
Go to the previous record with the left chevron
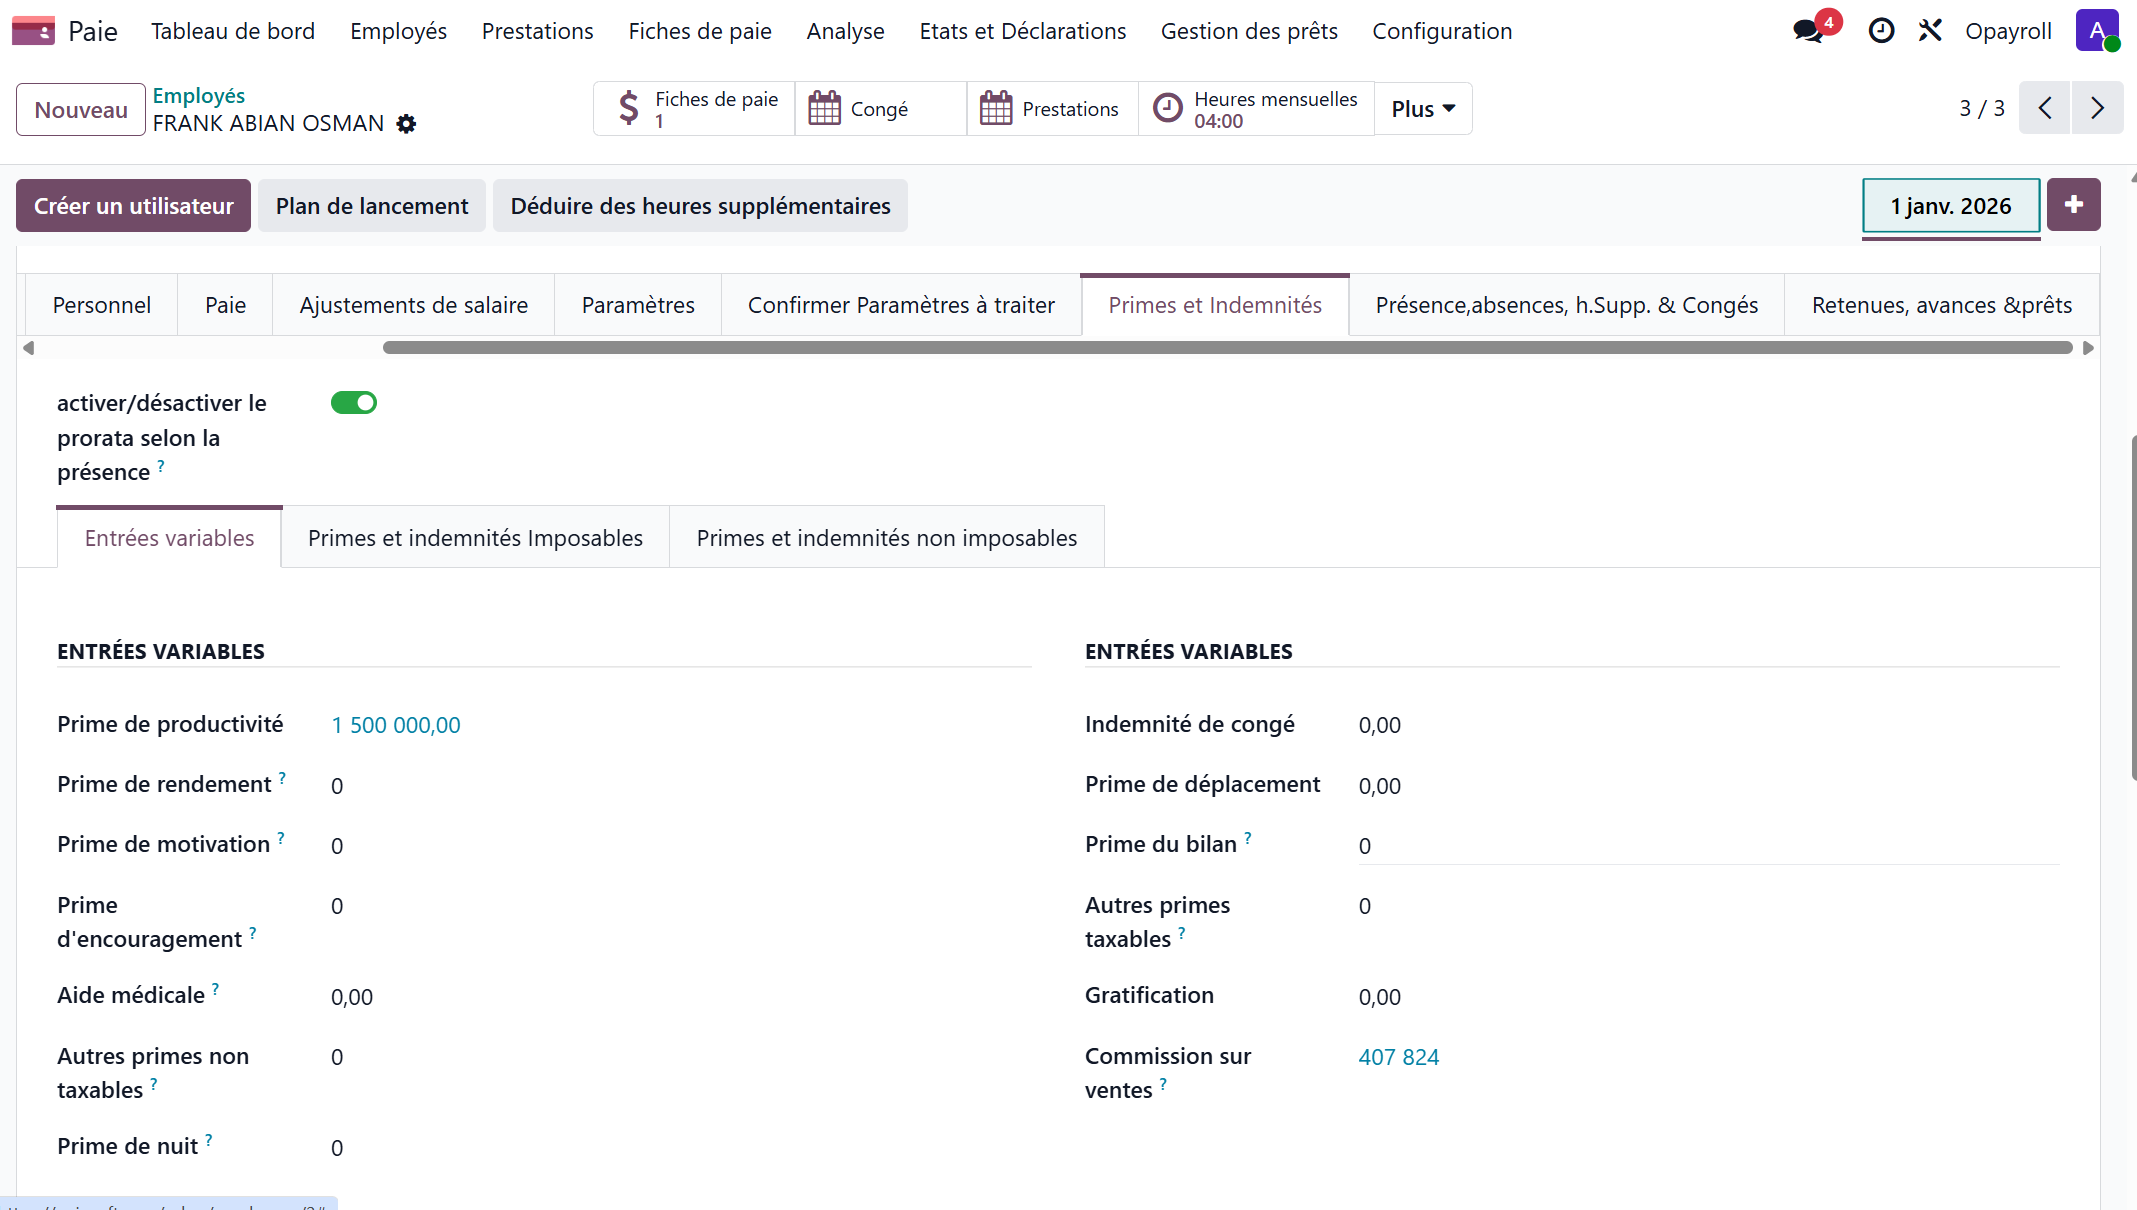point(2044,108)
